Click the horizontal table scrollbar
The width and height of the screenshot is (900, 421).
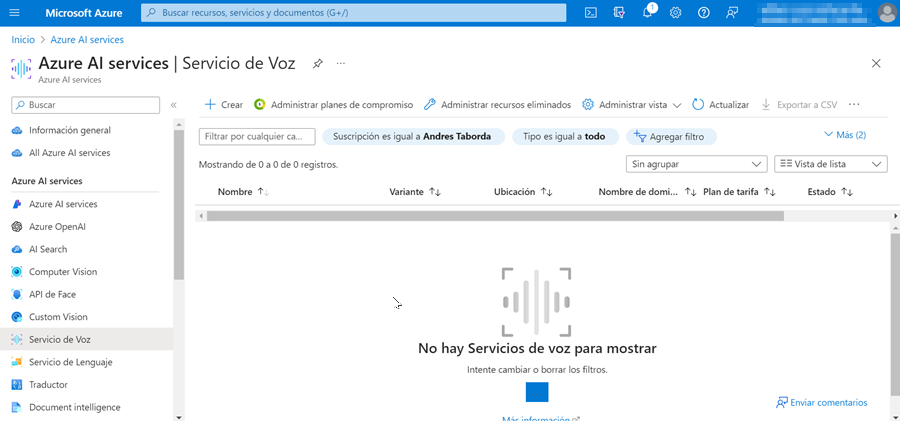(x=495, y=216)
